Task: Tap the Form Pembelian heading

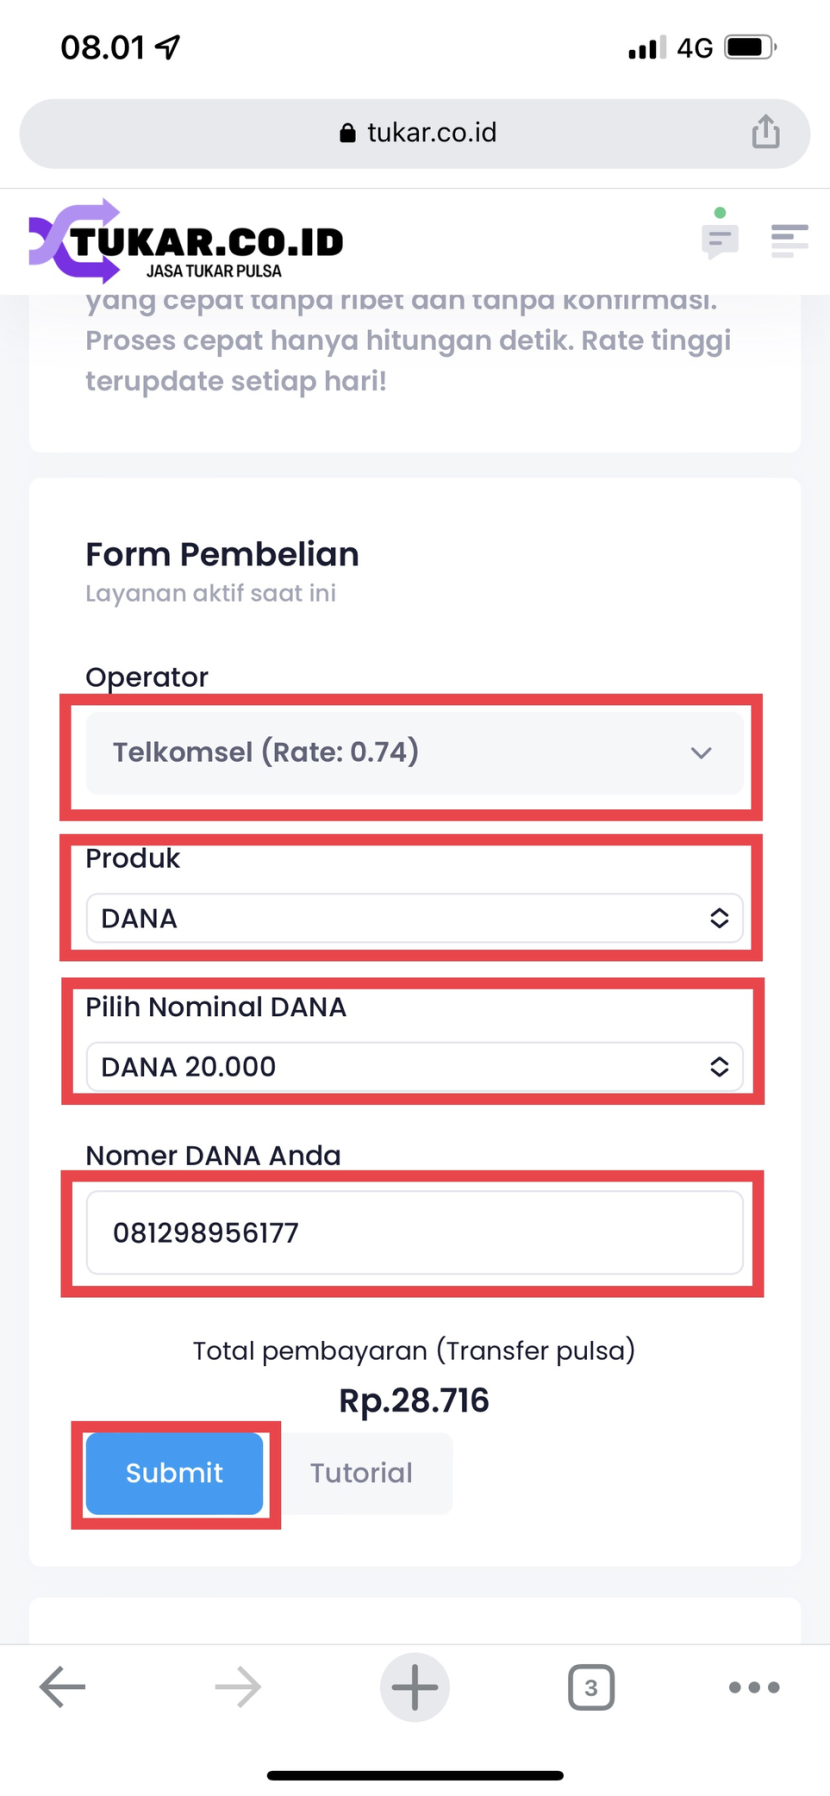Action: (222, 554)
